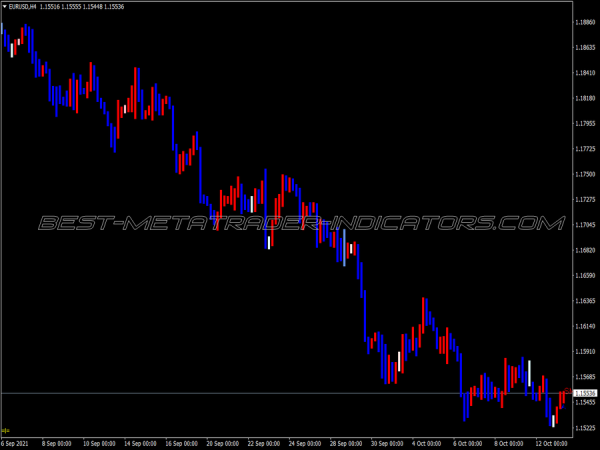Click the 1.16365 price scale label
The image size is (600, 450).
point(585,301)
